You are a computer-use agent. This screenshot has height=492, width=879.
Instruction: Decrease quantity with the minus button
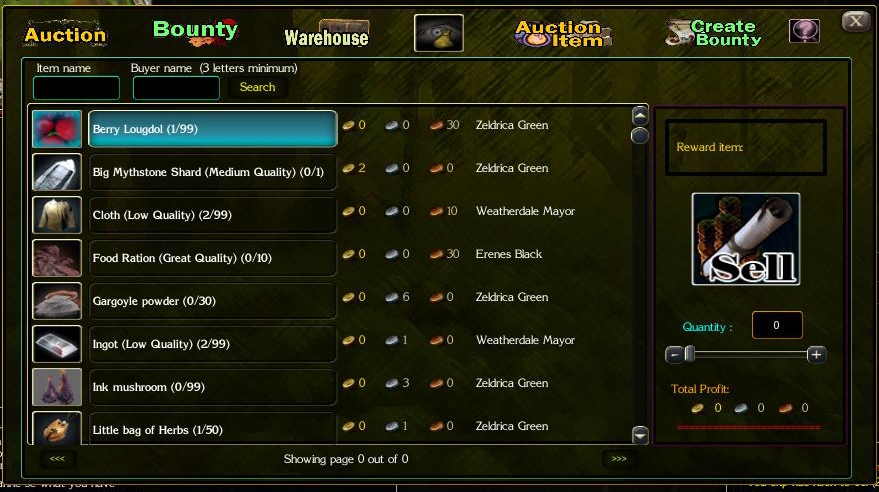pos(674,355)
